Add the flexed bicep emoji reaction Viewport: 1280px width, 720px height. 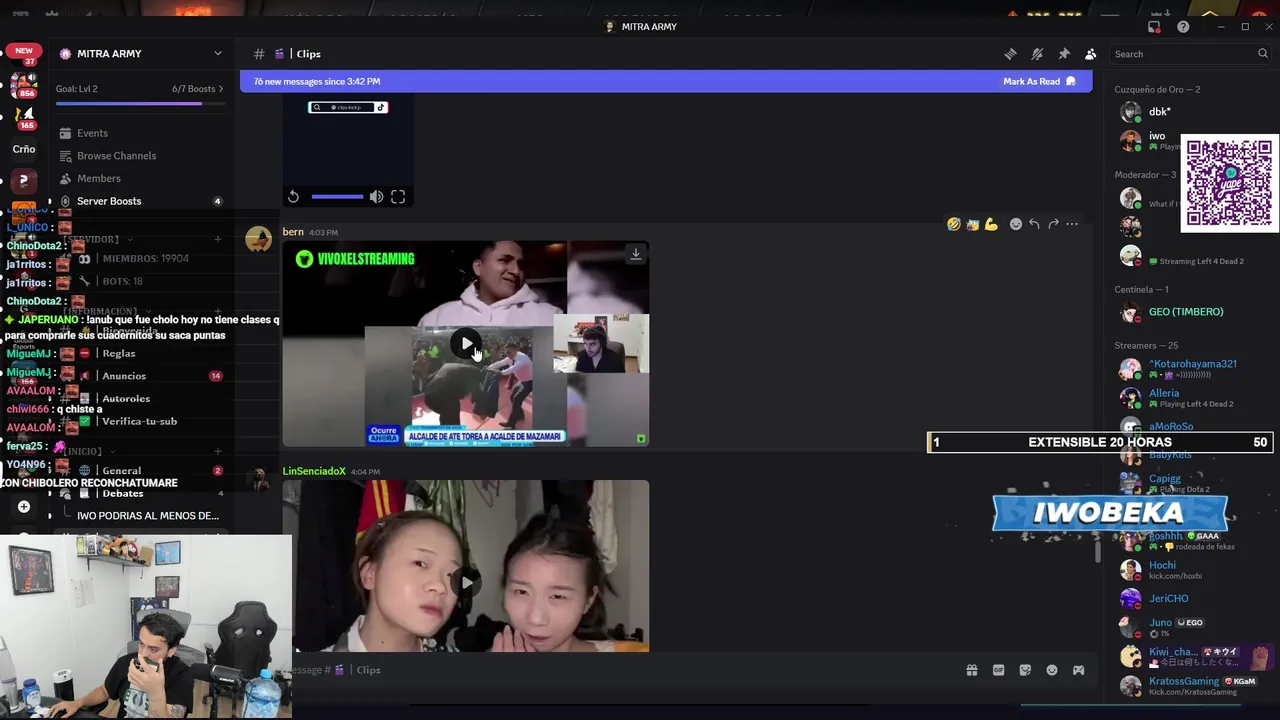[991, 224]
